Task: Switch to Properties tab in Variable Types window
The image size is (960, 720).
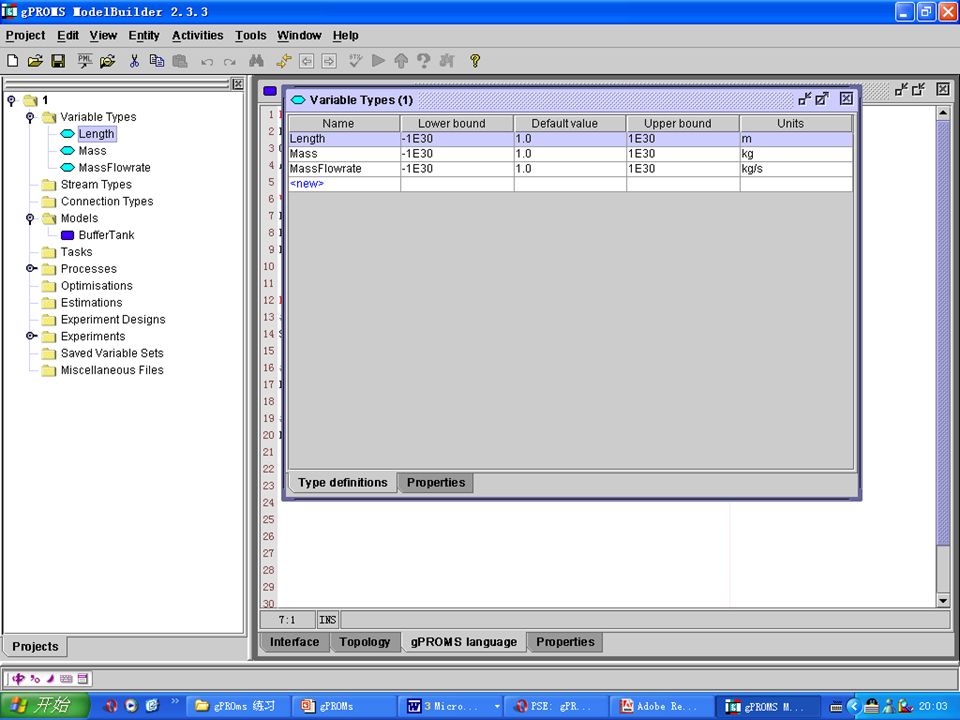Action: point(436,482)
